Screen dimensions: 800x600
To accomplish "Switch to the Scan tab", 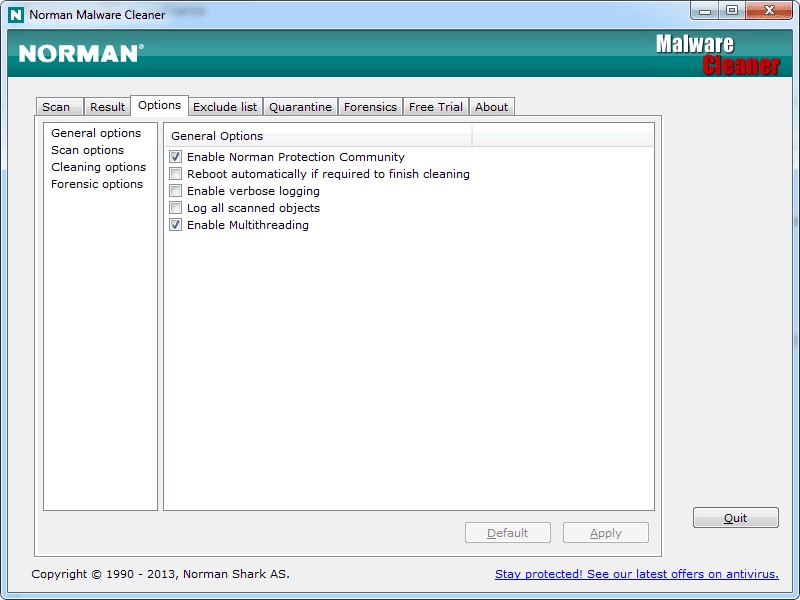I will [x=59, y=107].
